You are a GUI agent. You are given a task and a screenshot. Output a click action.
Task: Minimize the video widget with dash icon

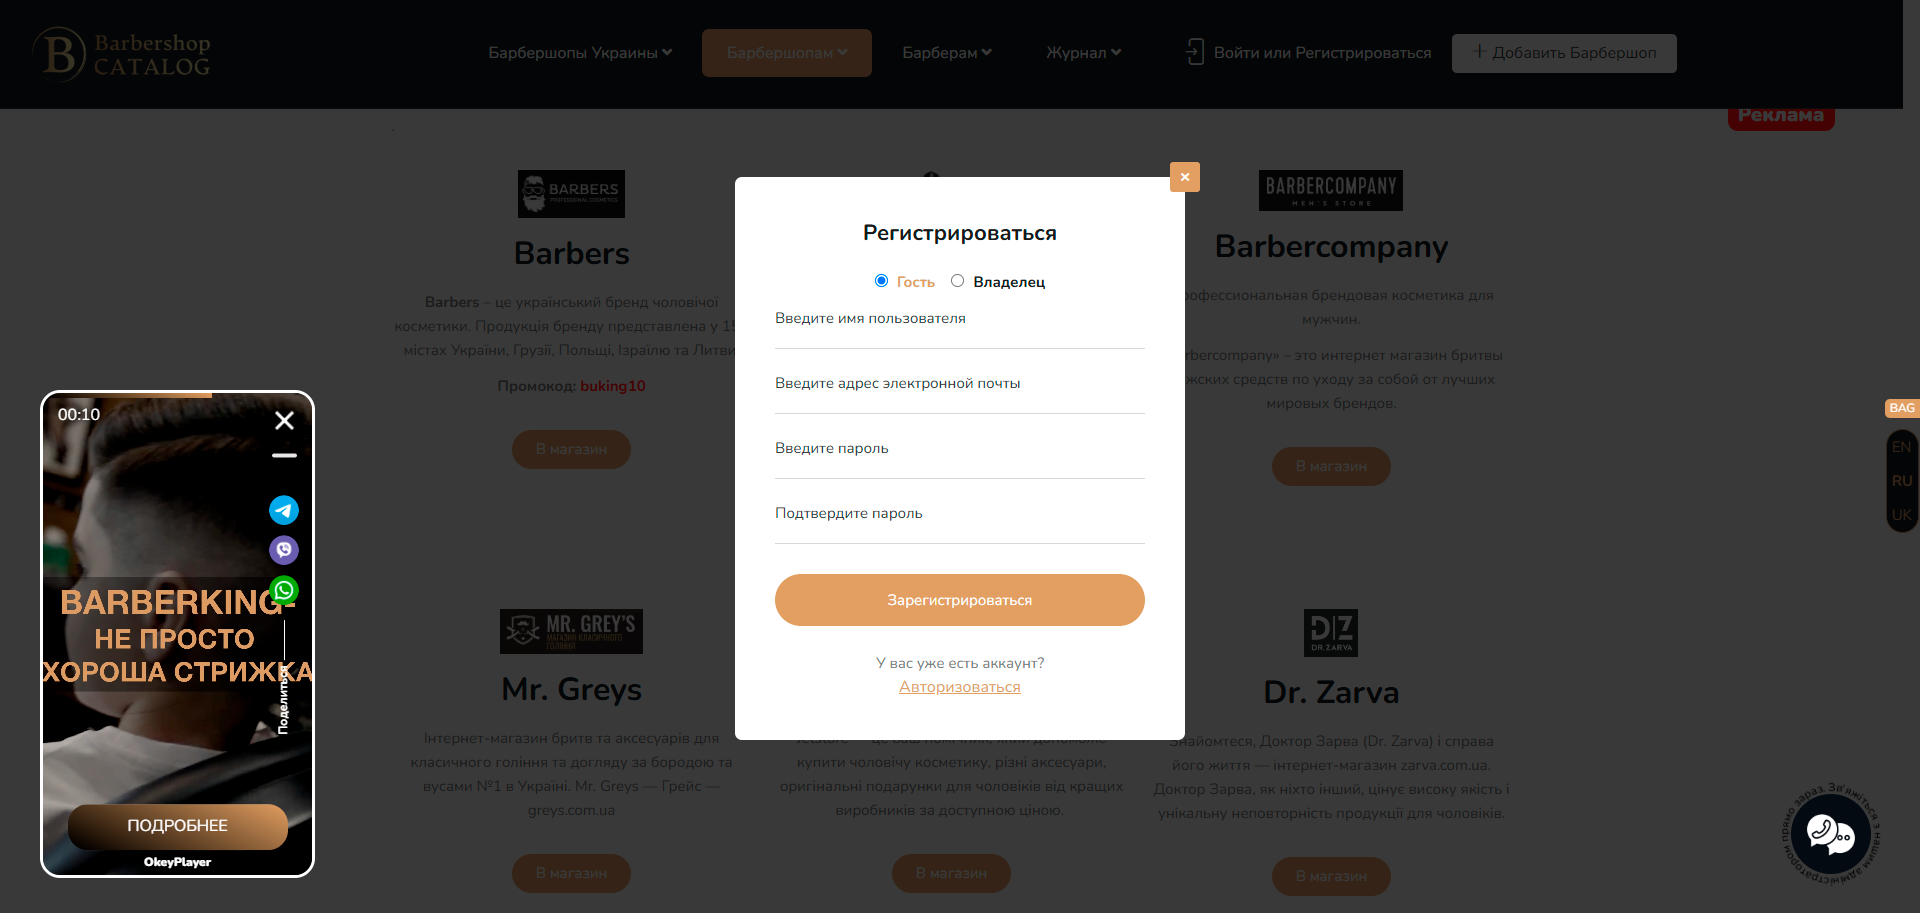[x=284, y=455]
